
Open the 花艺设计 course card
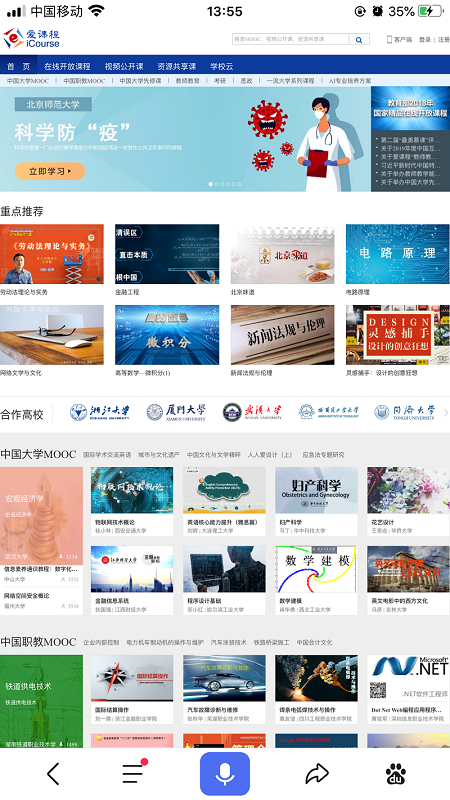coord(408,502)
